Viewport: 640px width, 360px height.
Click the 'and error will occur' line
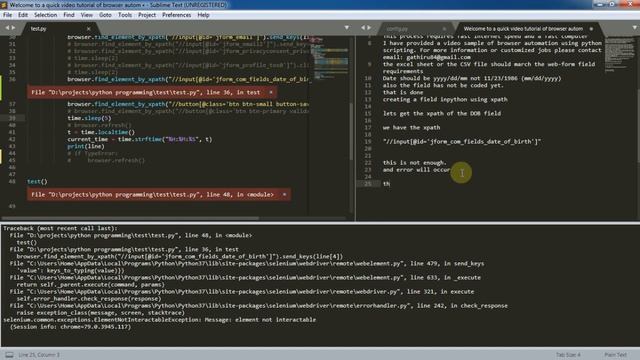(x=416, y=169)
